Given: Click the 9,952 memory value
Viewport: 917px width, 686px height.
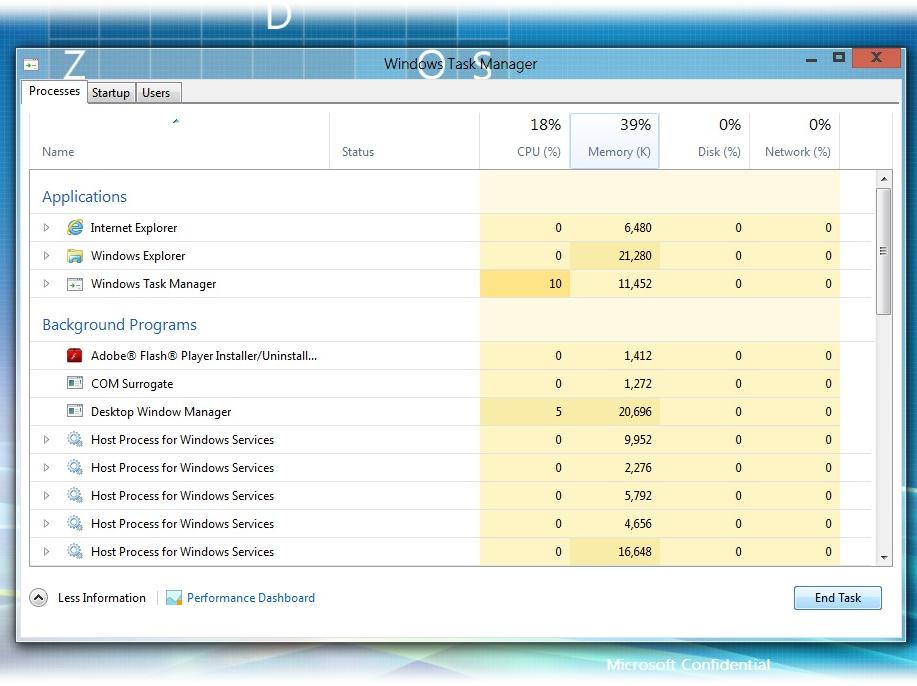Looking at the screenshot, I should 638,440.
